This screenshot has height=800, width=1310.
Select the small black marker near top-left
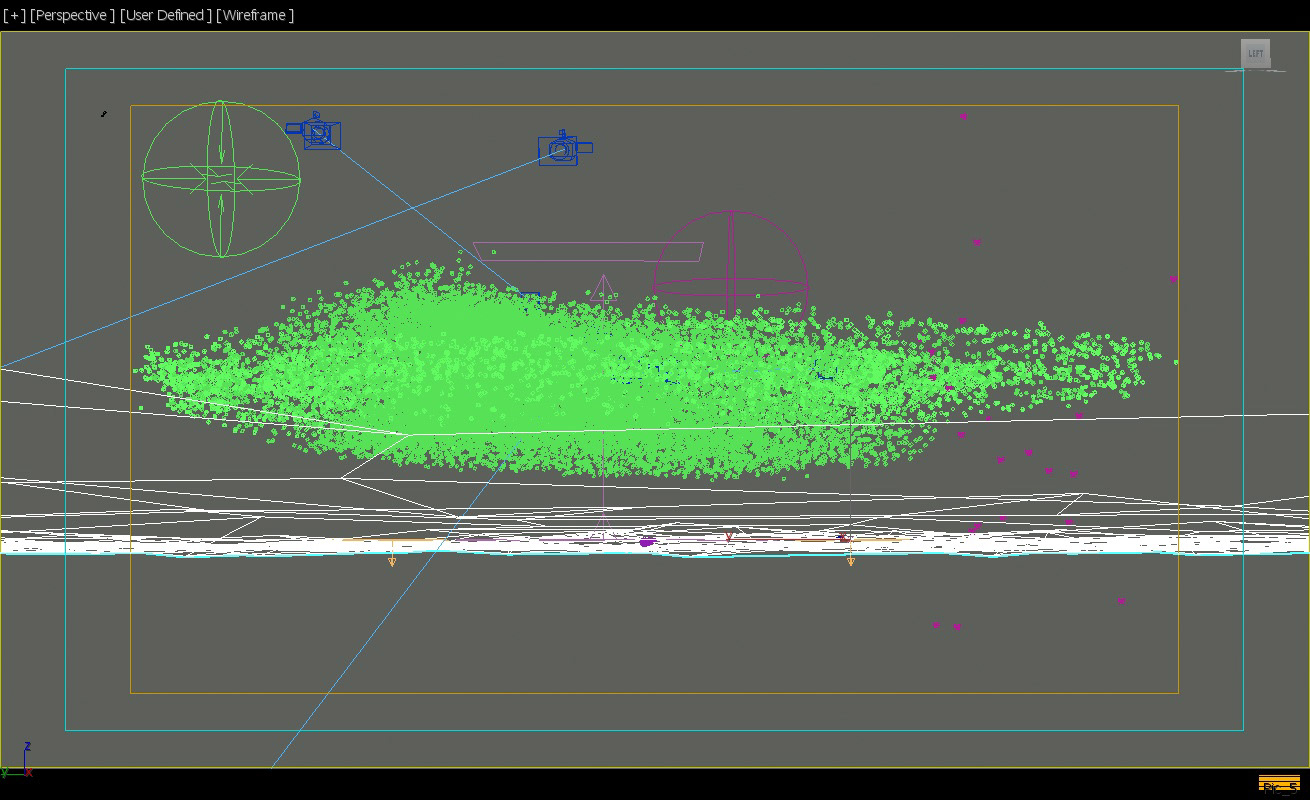click(104, 114)
